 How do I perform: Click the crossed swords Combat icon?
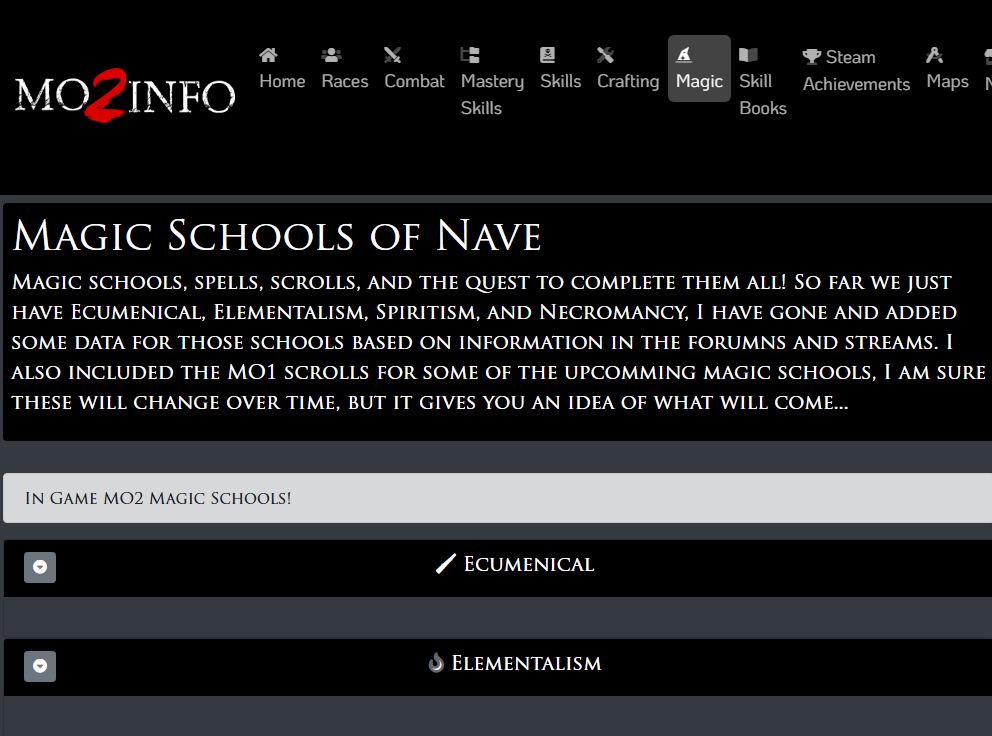click(392, 55)
